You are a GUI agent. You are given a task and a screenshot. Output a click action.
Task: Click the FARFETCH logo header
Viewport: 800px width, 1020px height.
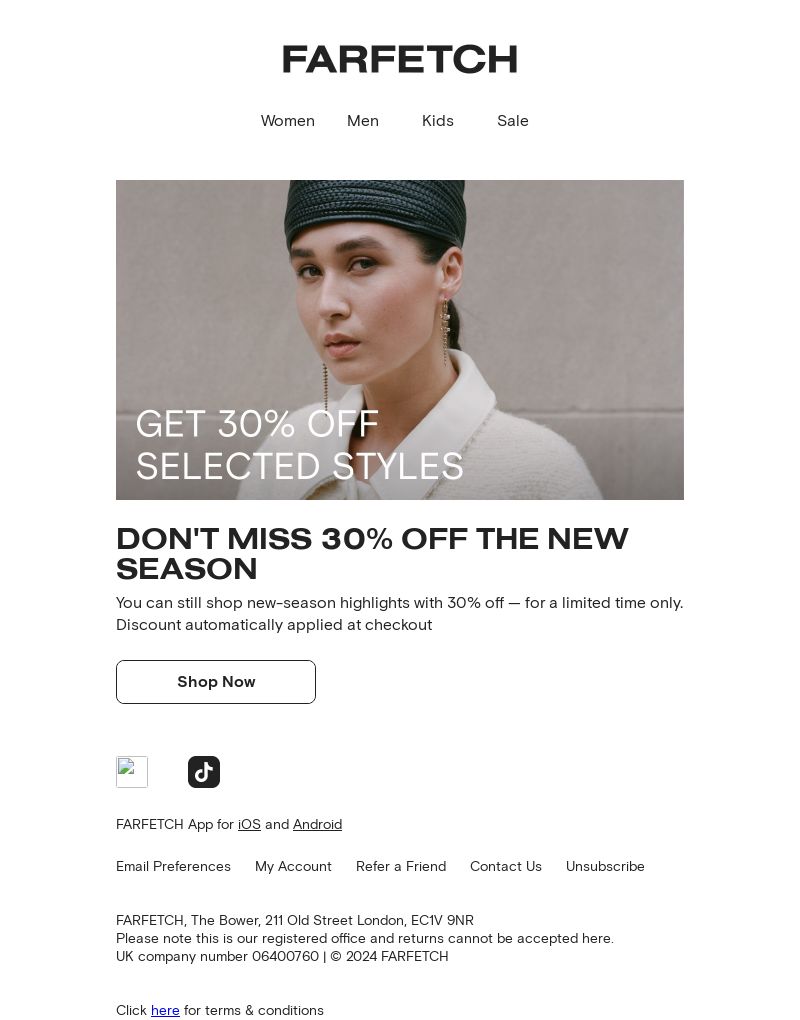pyautogui.click(x=399, y=59)
